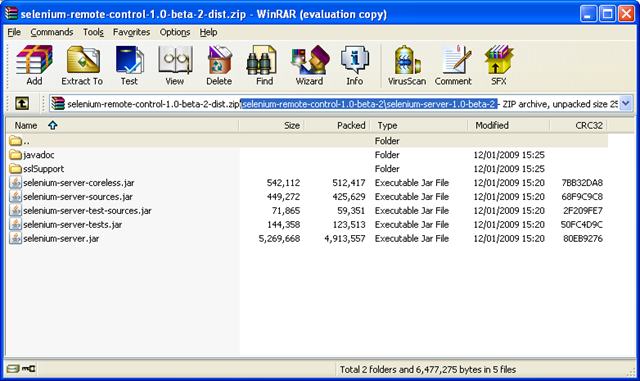This screenshot has height=381, width=640.
Task: Open the Tools menu
Action: pyautogui.click(x=93, y=32)
